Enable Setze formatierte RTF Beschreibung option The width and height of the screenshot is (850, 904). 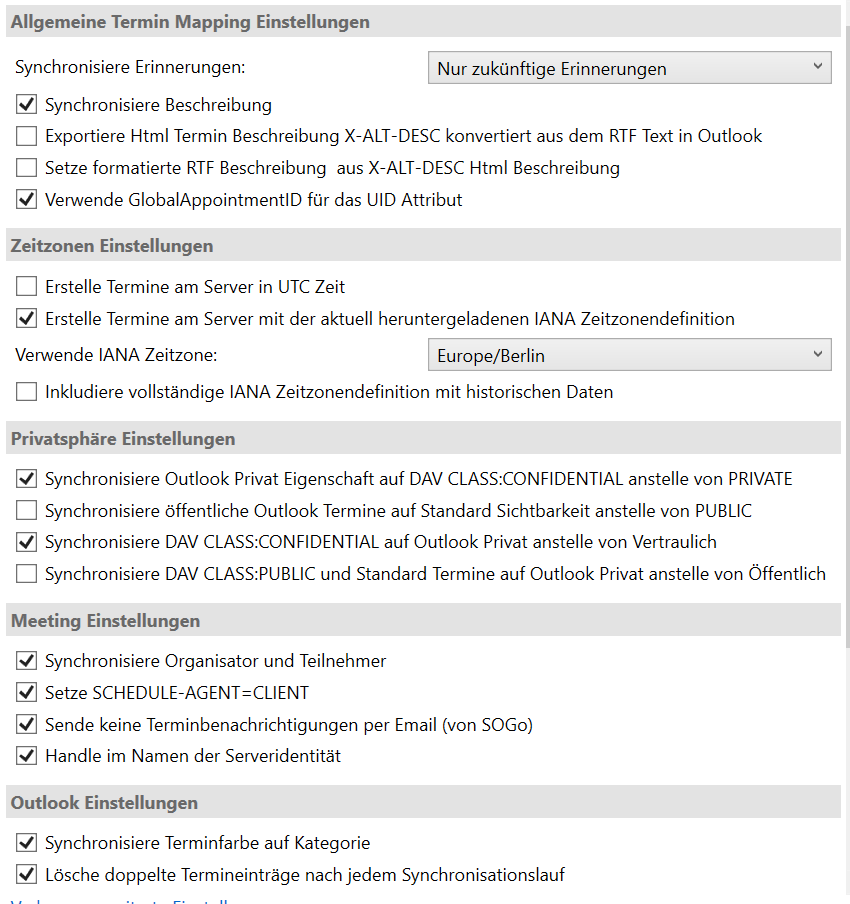(26, 167)
